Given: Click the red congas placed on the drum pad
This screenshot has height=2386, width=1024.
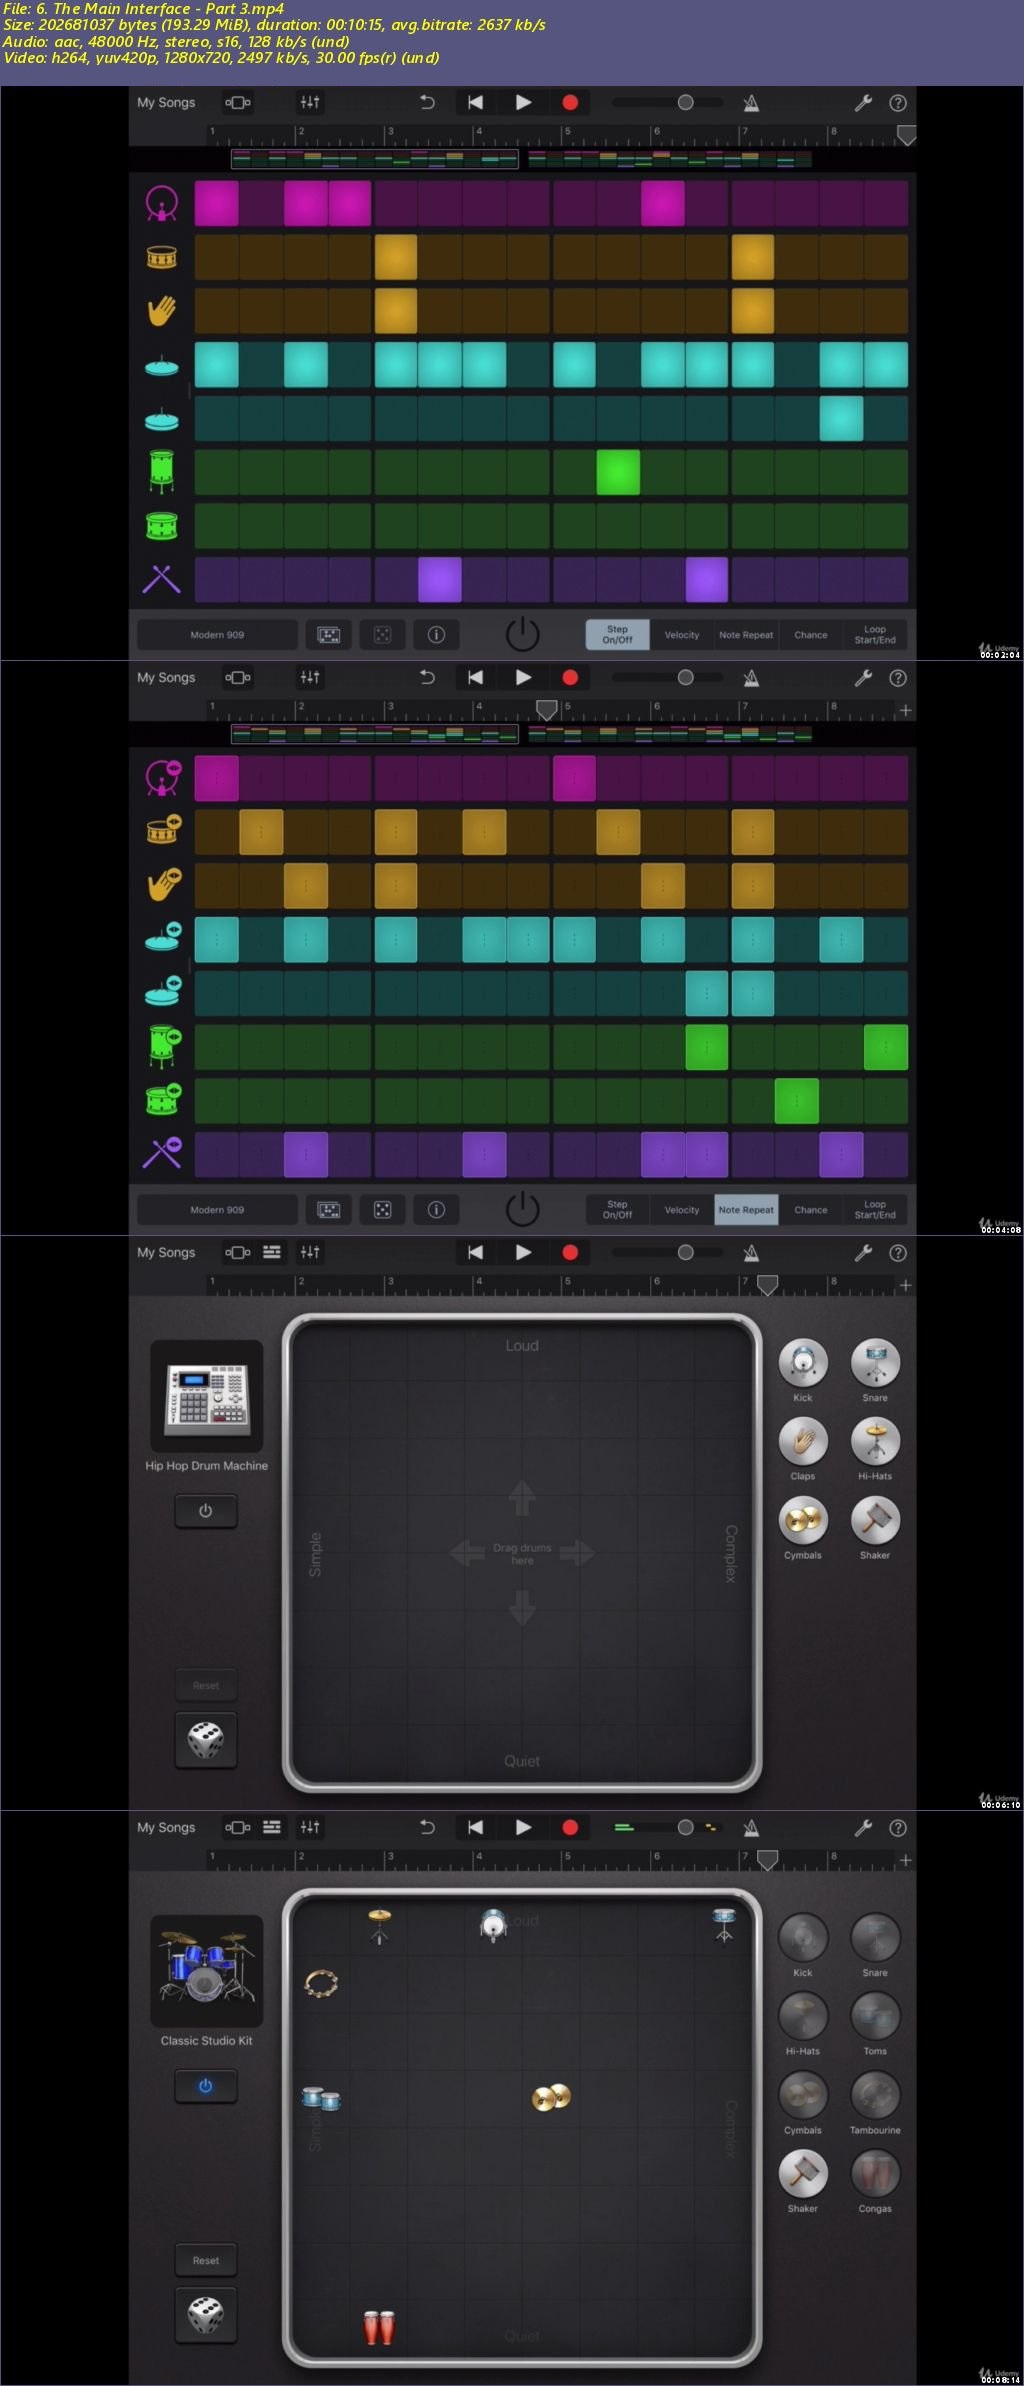Looking at the screenshot, I should pyautogui.click(x=379, y=2327).
